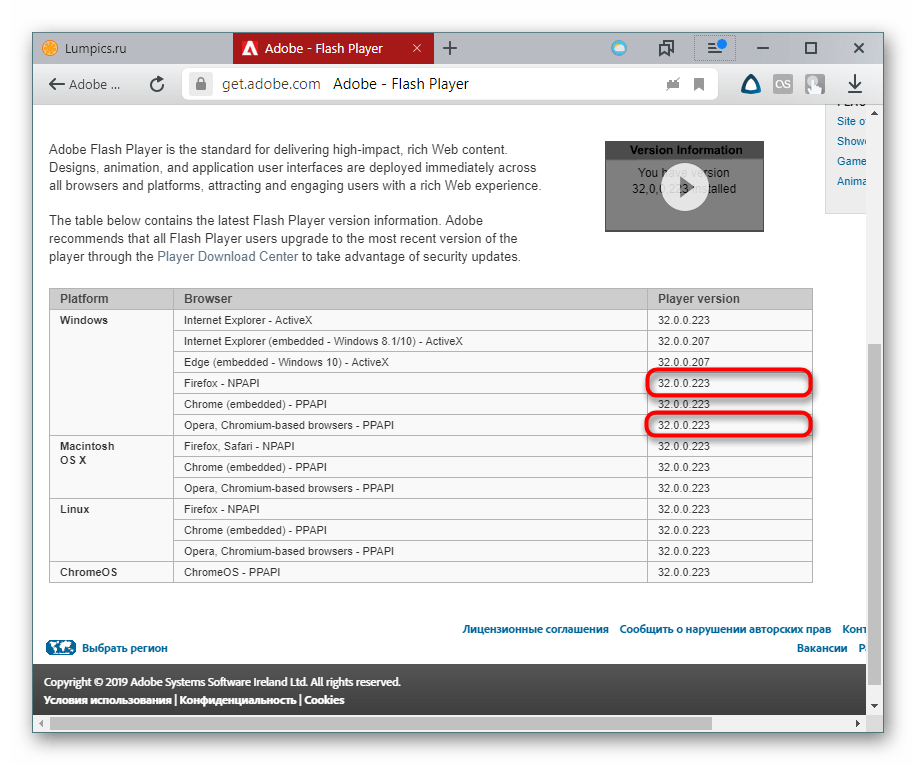Click version 32.0.0.223 in the ChromeOS row
The image size is (916, 765).
point(683,572)
